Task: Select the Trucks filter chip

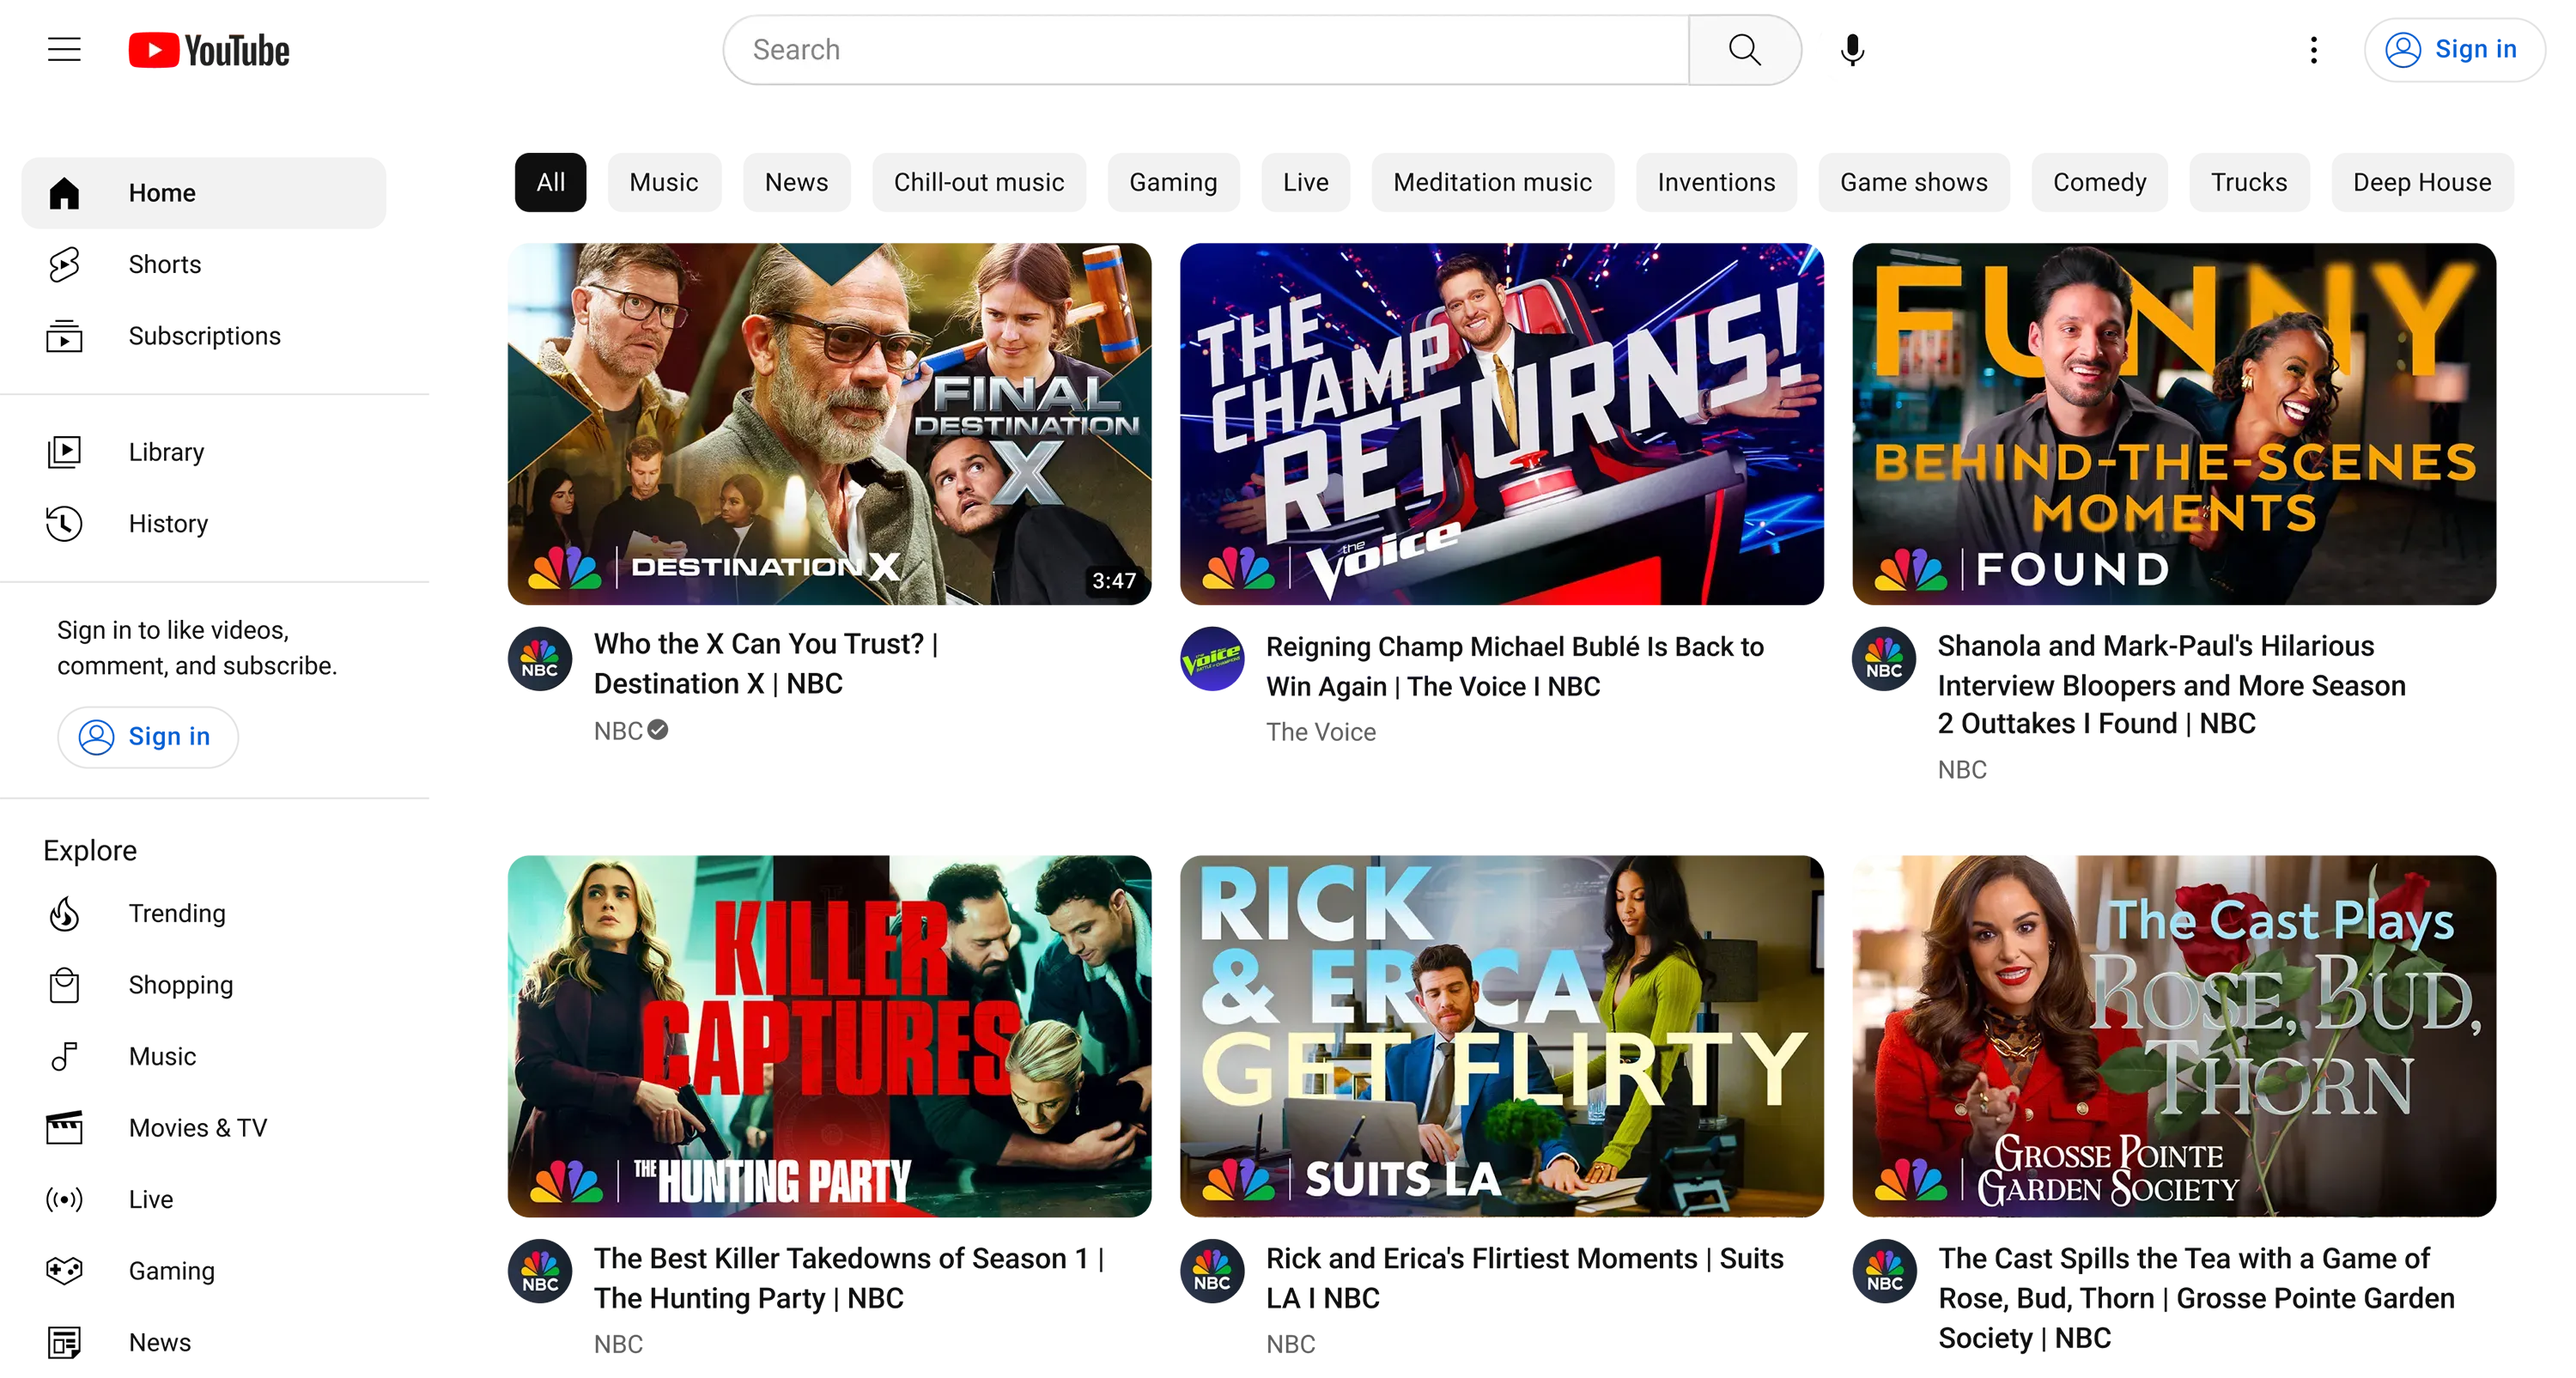Action: [x=2248, y=182]
